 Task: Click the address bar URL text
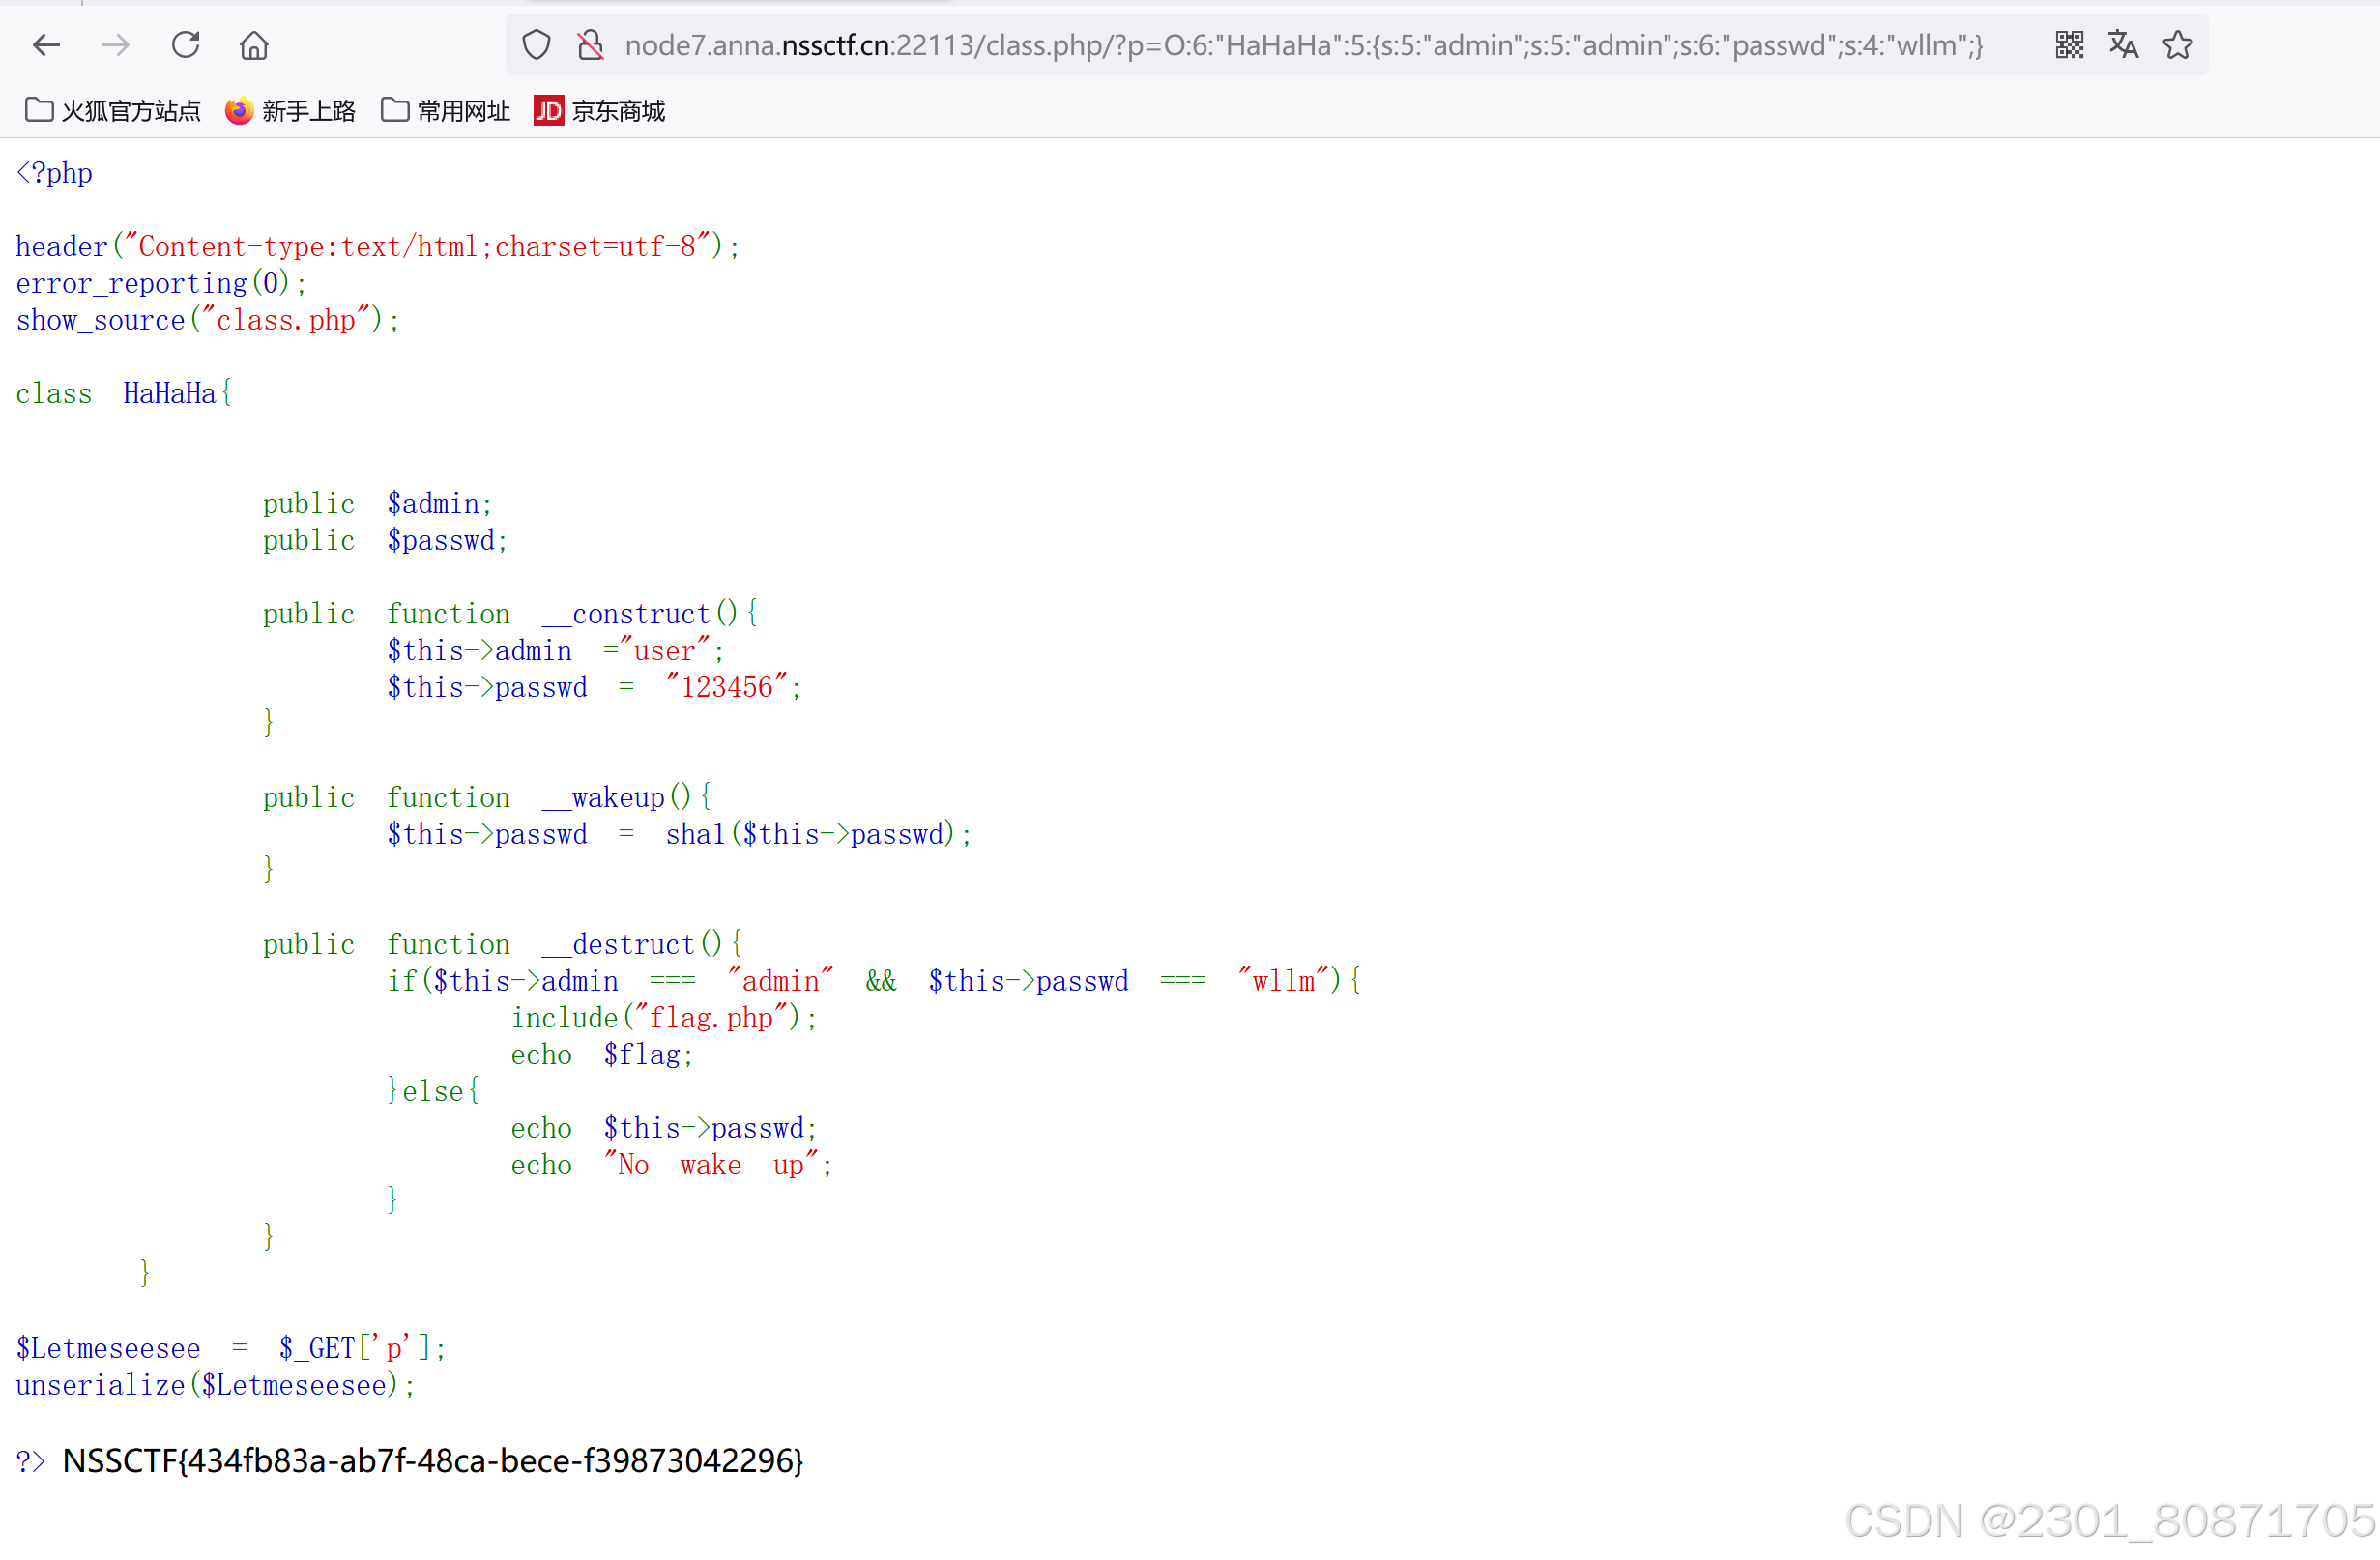tap(1300, 45)
